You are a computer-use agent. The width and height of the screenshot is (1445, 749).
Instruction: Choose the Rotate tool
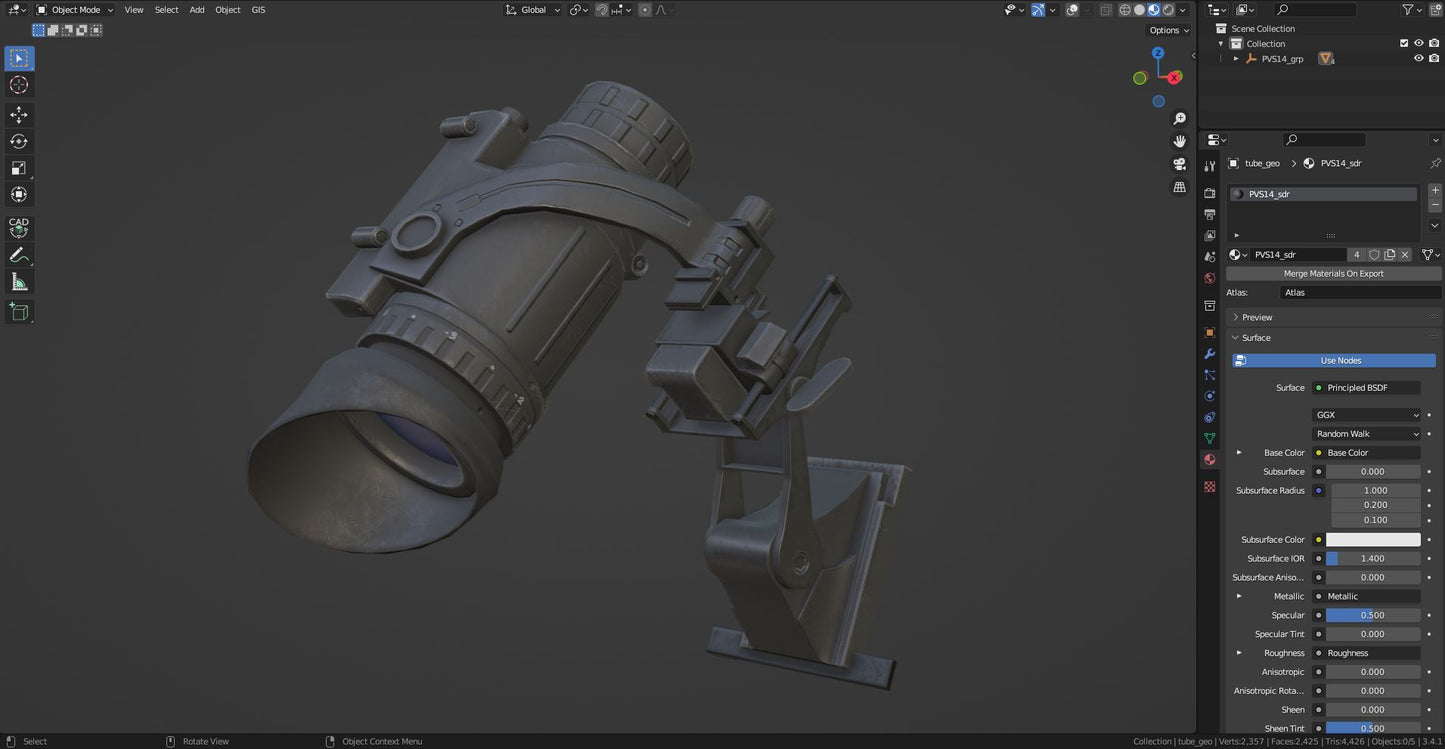(x=19, y=141)
